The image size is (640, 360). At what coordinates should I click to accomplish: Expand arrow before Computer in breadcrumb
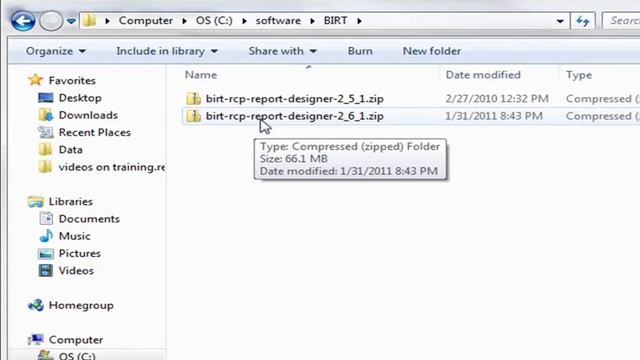[107, 21]
